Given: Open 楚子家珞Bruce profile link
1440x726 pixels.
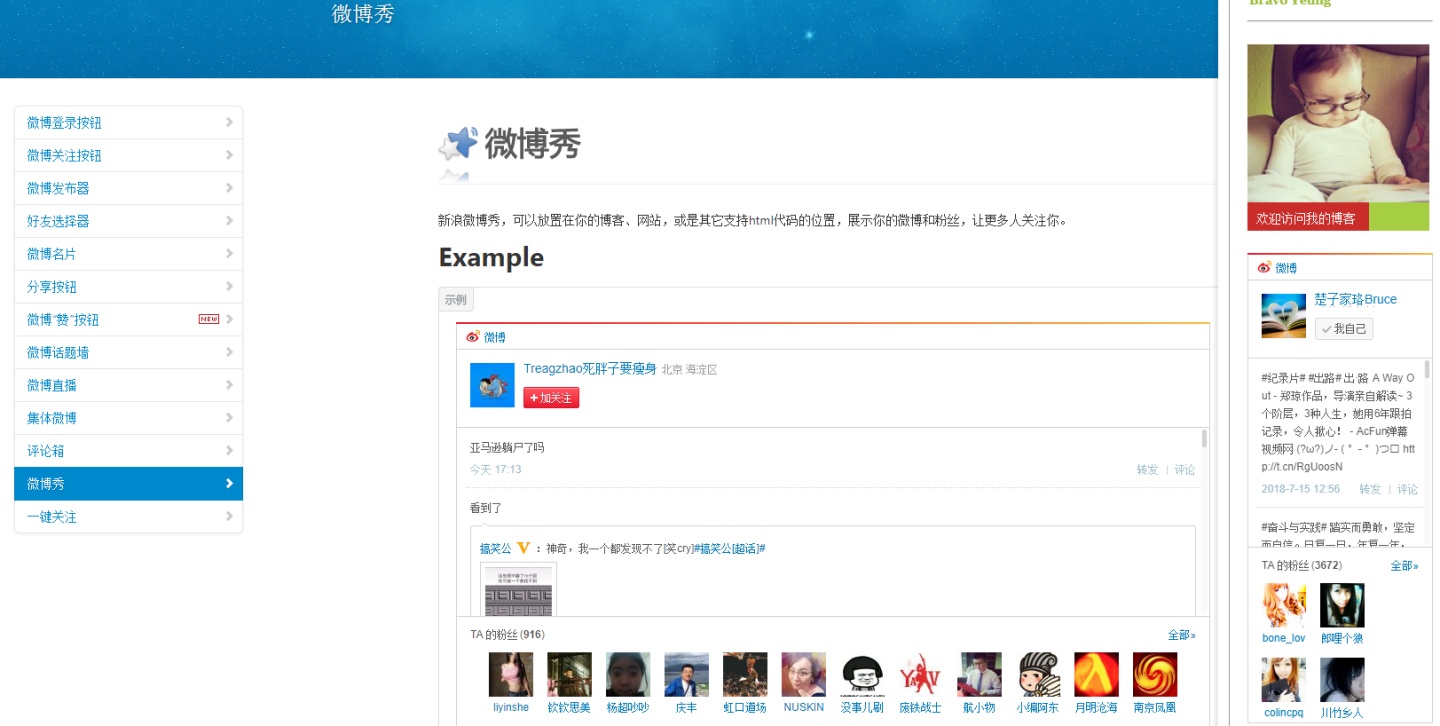Looking at the screenshot, I should (1355, 299).
